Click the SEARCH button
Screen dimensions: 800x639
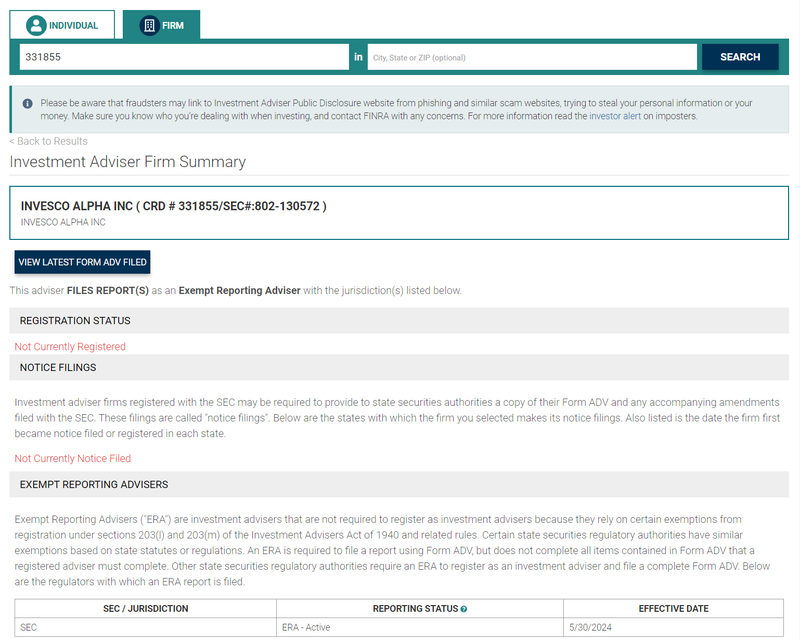(x=740, y=57)
